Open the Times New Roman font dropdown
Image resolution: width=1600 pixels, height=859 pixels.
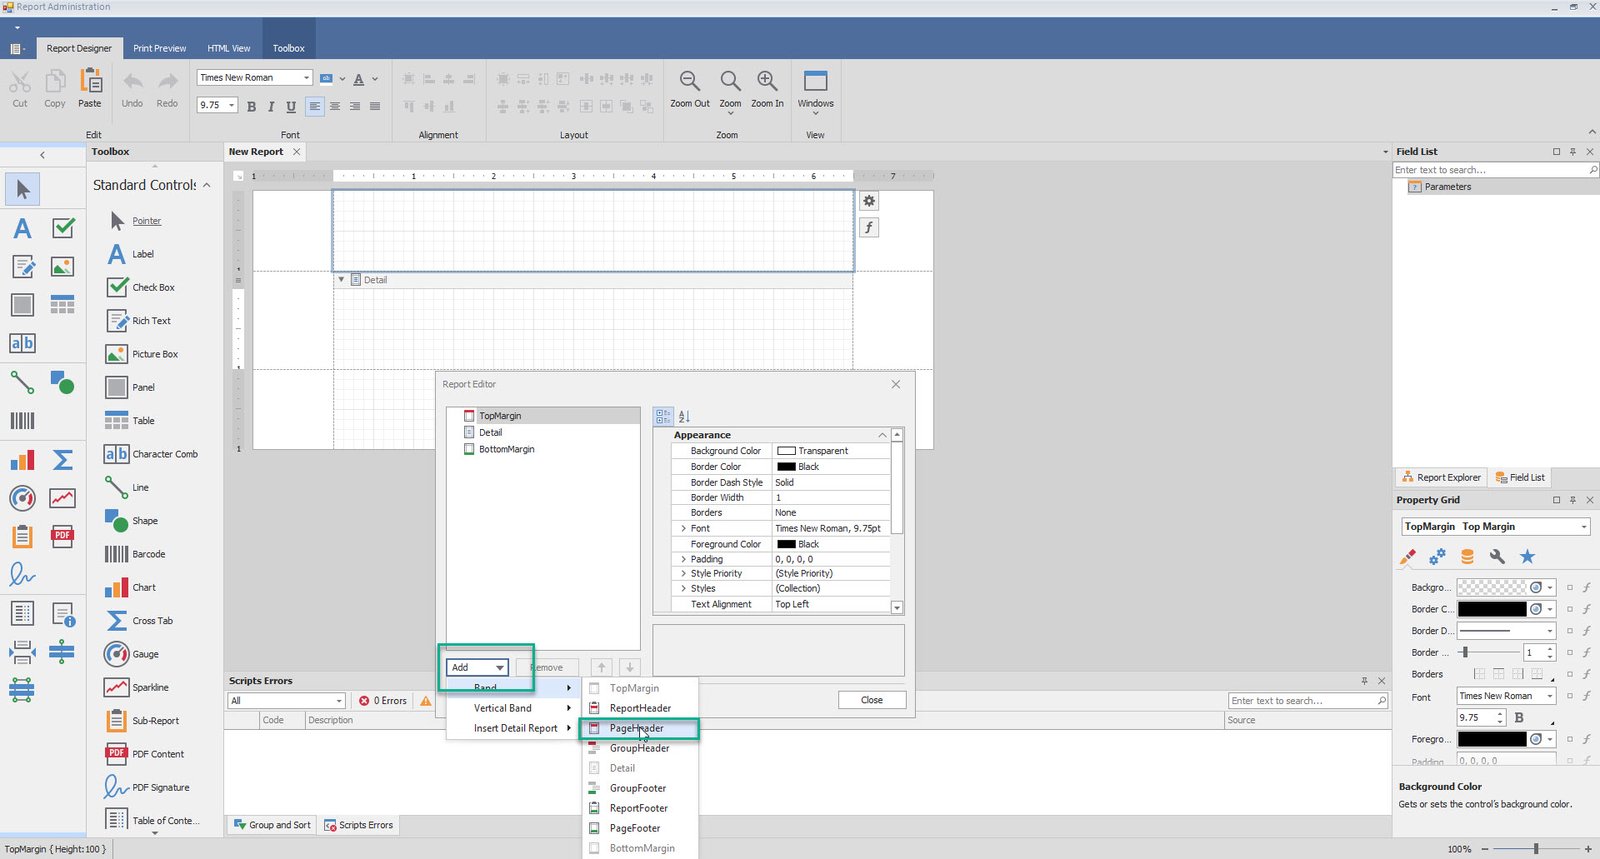pos(306,78)
